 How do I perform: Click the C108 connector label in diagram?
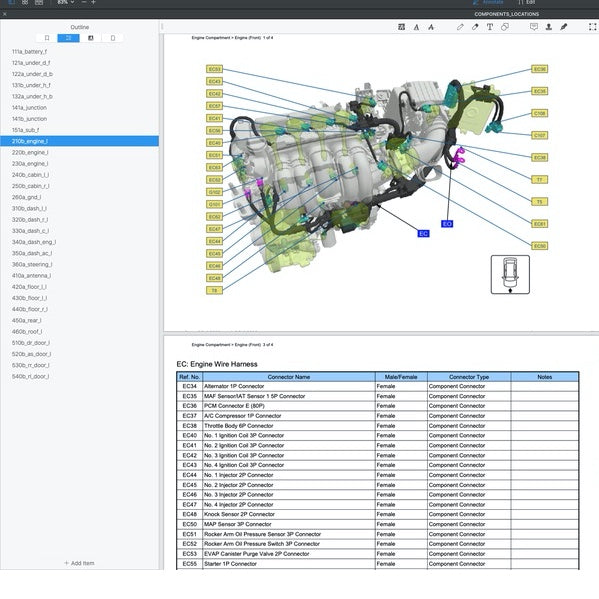(539, 113)
